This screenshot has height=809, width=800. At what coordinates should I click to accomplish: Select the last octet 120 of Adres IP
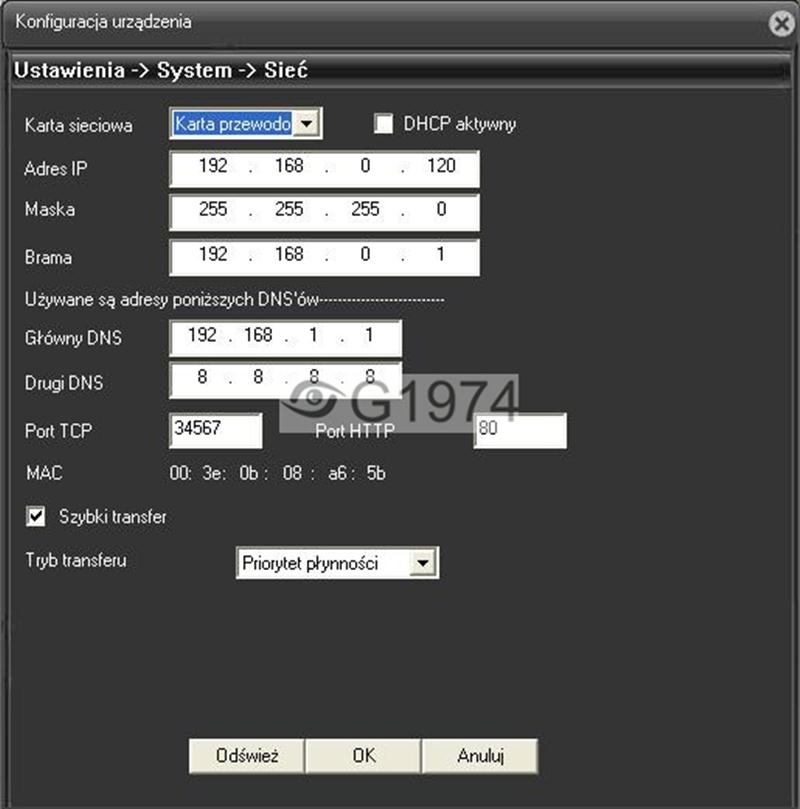tap(441, 166)
